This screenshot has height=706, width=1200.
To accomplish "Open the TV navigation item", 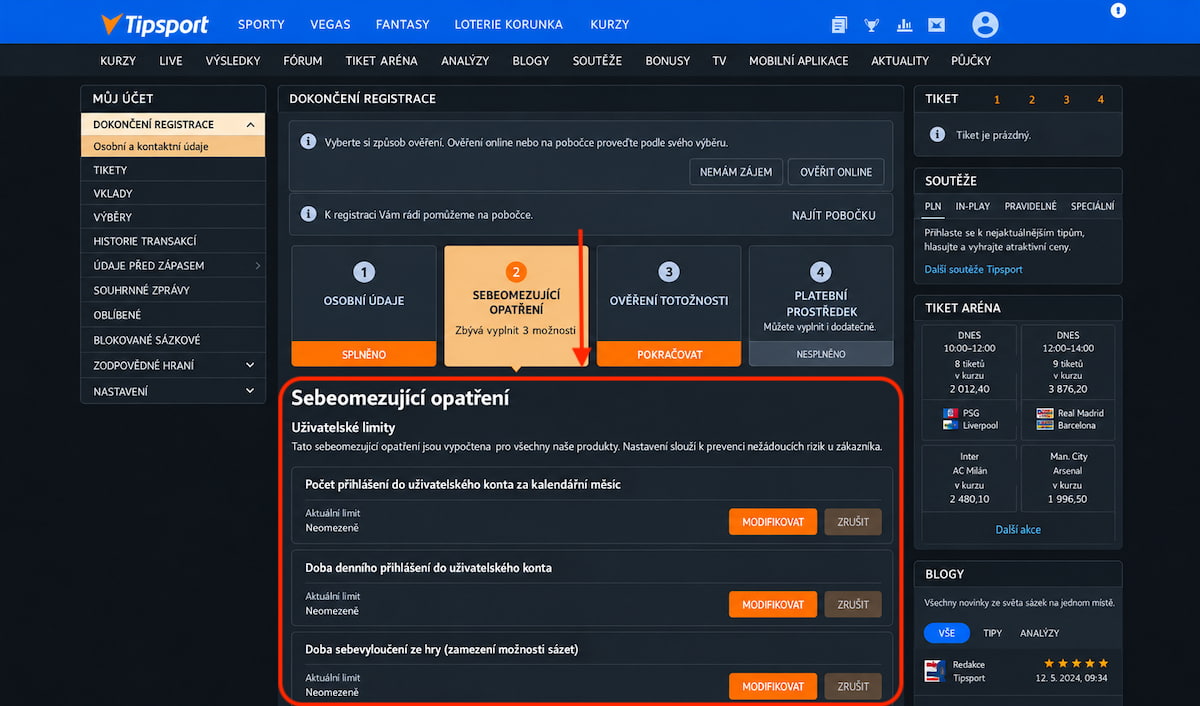I will pos(719,61).
